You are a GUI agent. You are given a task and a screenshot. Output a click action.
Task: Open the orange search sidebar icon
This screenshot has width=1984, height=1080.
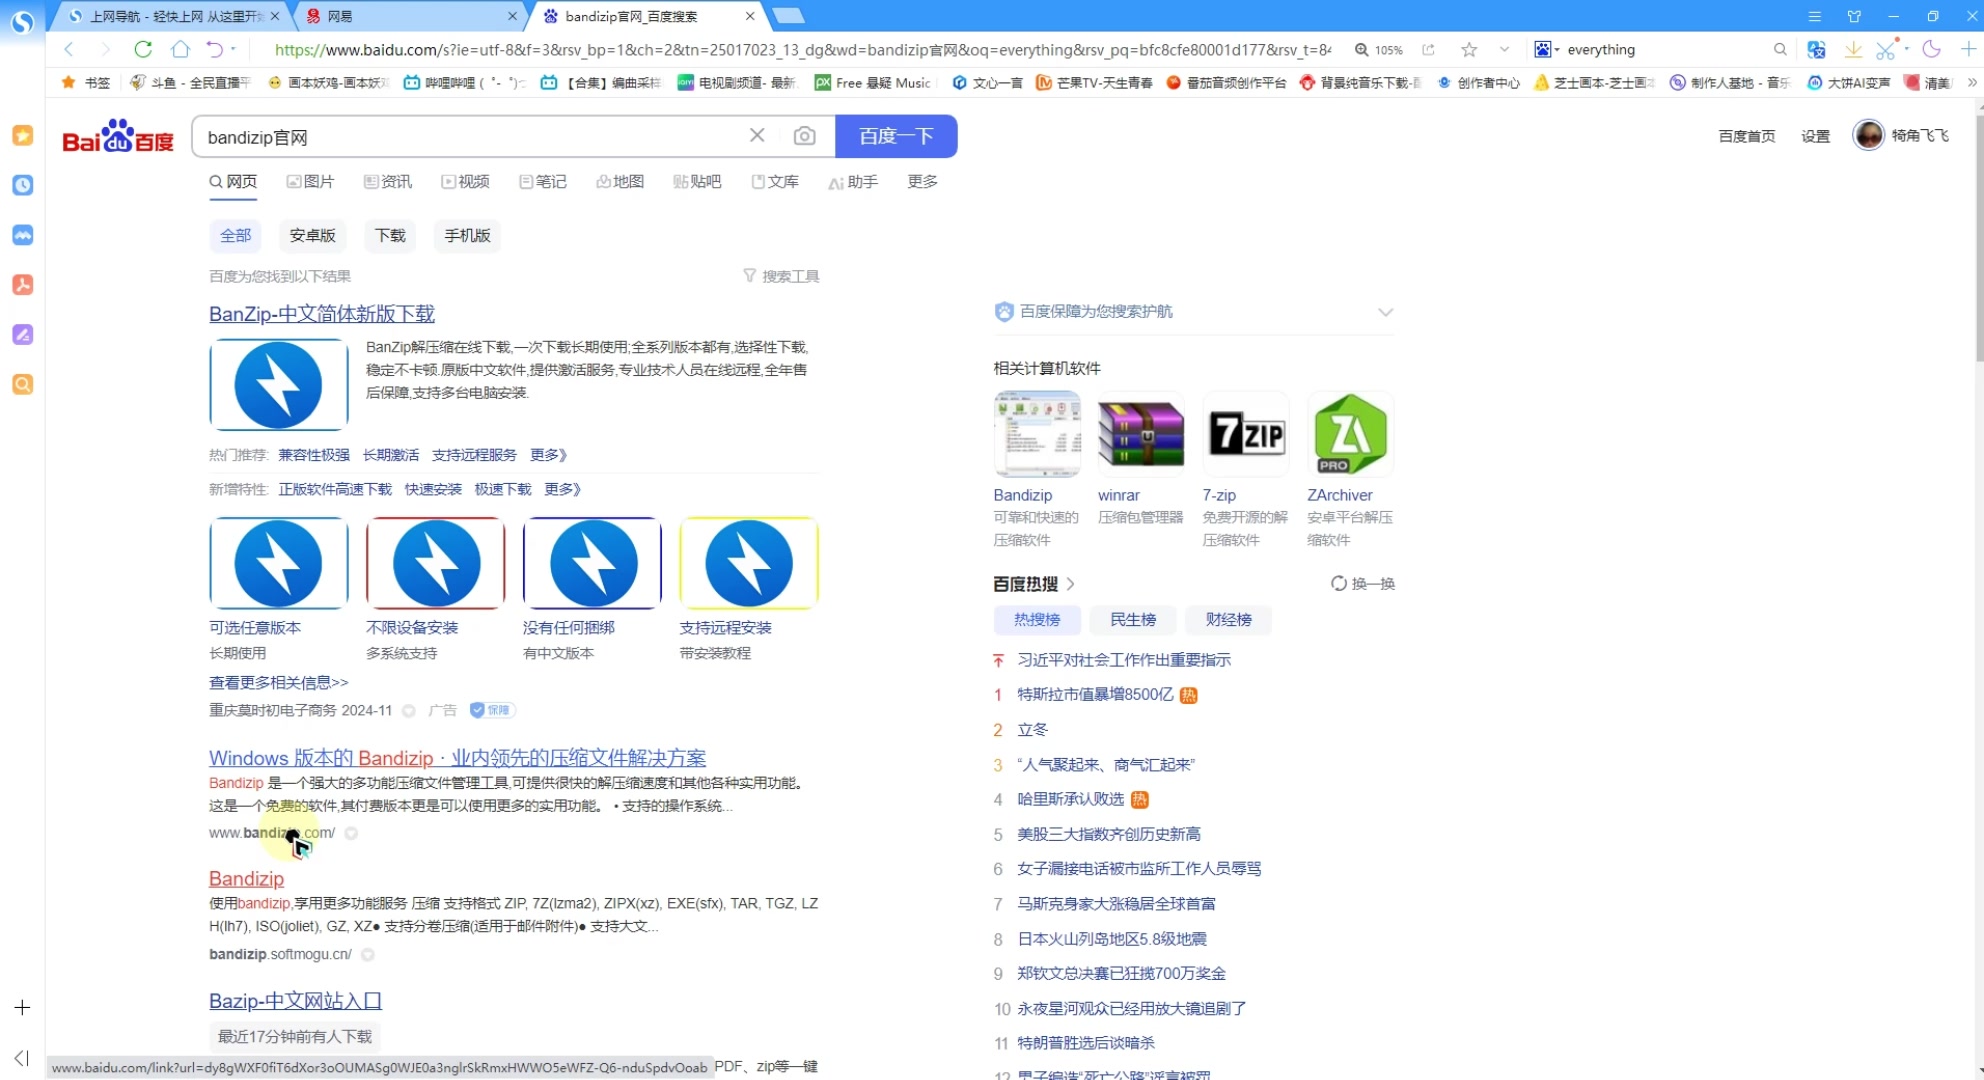pyautogui.click(x=22, y=385)
